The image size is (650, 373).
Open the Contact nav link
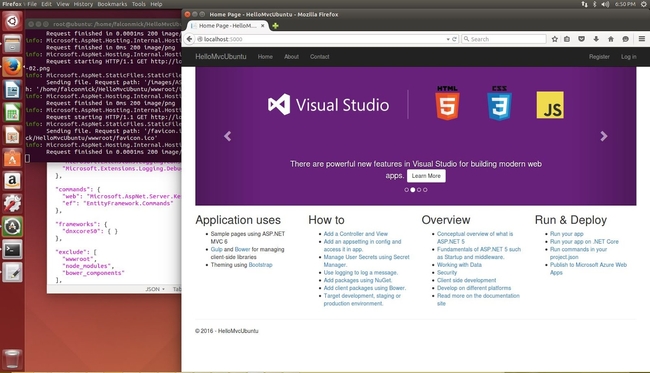pyautogui.click(x=320, y=57)
